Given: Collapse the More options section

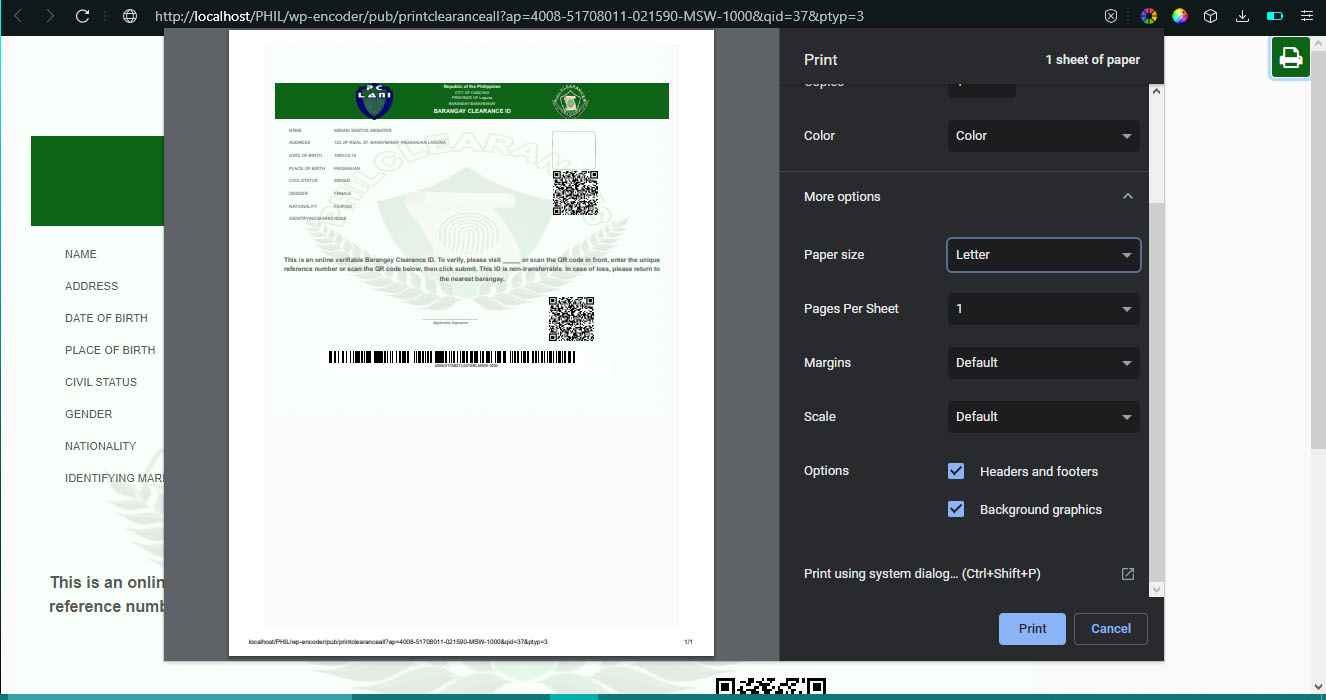Looking at the screenshot, I should point(1127,197).
